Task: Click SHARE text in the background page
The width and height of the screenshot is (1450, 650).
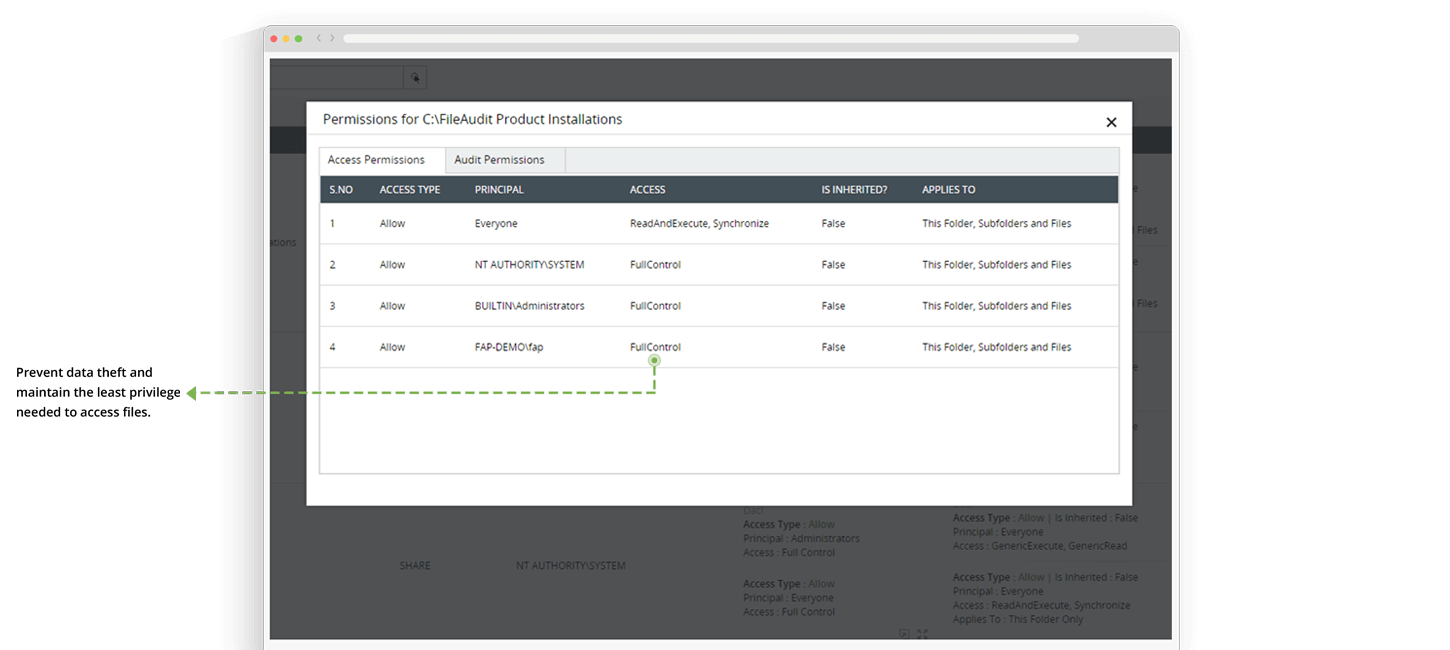Action: pos(415,566)
